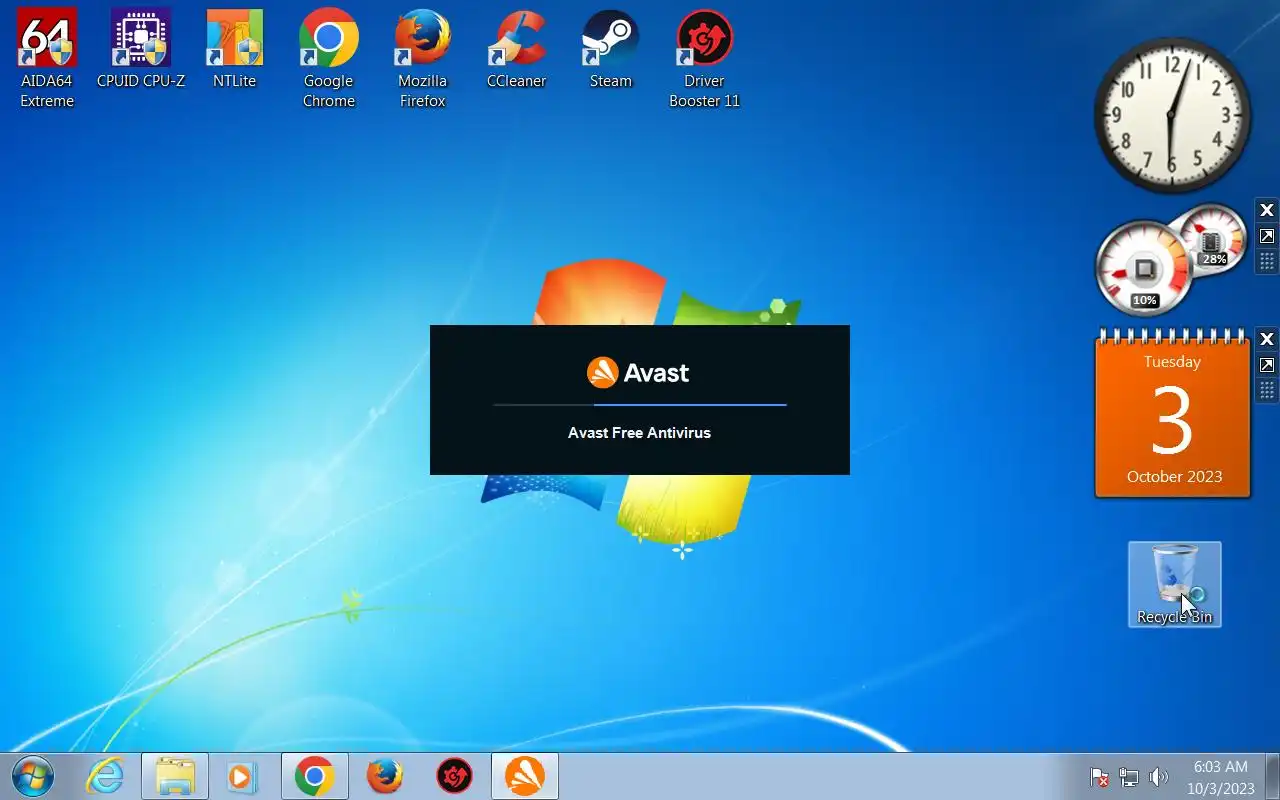Click the analog clock gadget
The image size is (1280, 800).
(x=1172, y=116)
